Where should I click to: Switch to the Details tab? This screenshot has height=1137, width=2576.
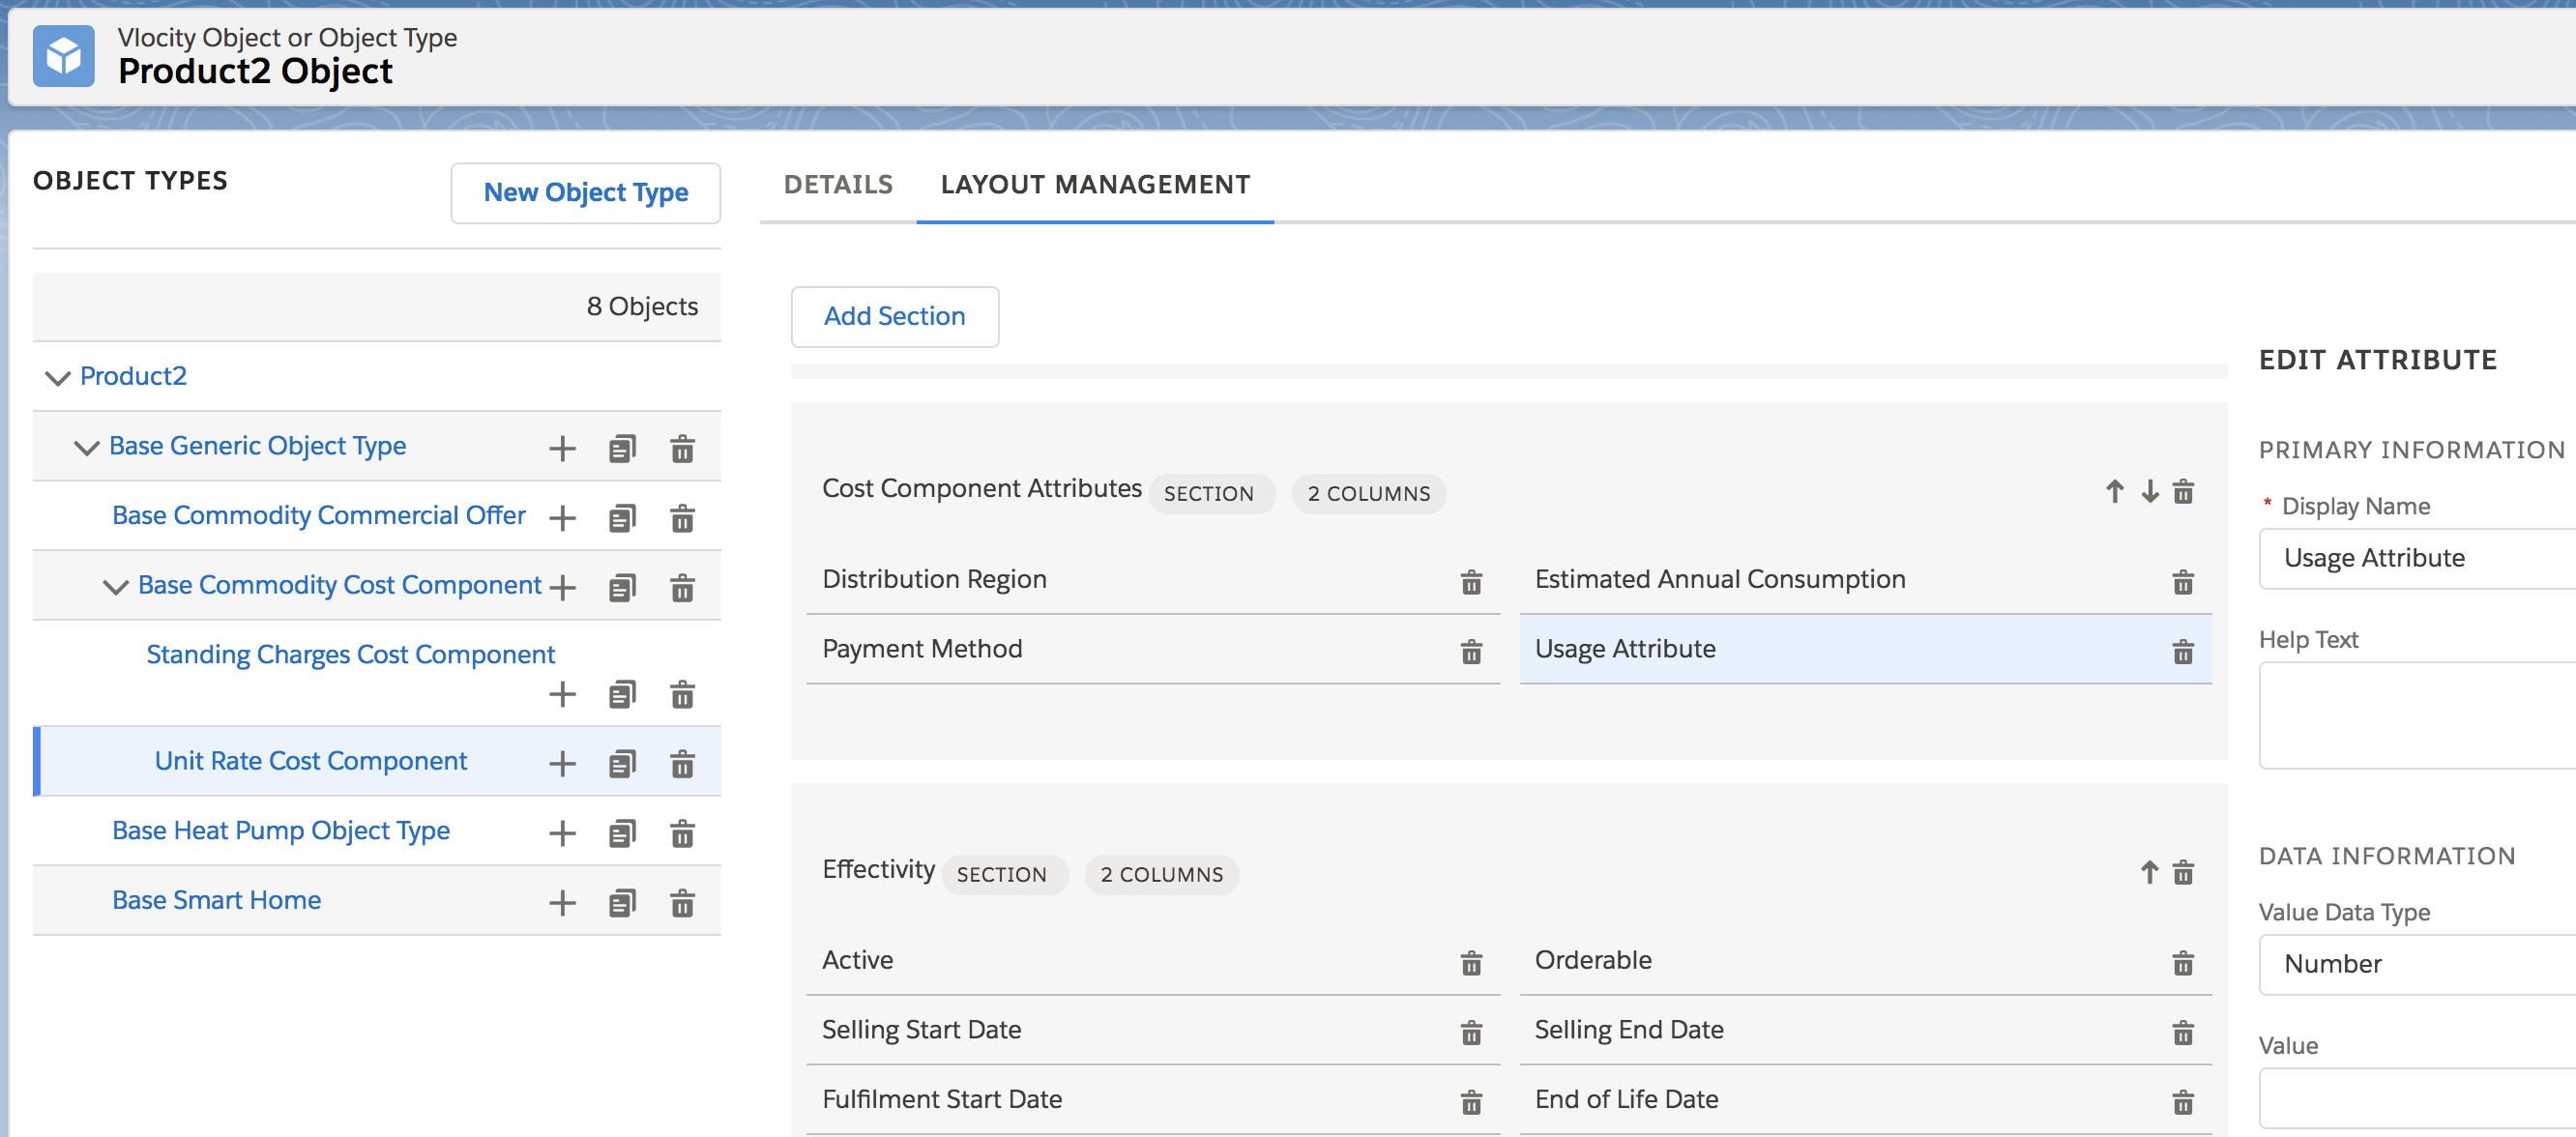tap(837, 184)
